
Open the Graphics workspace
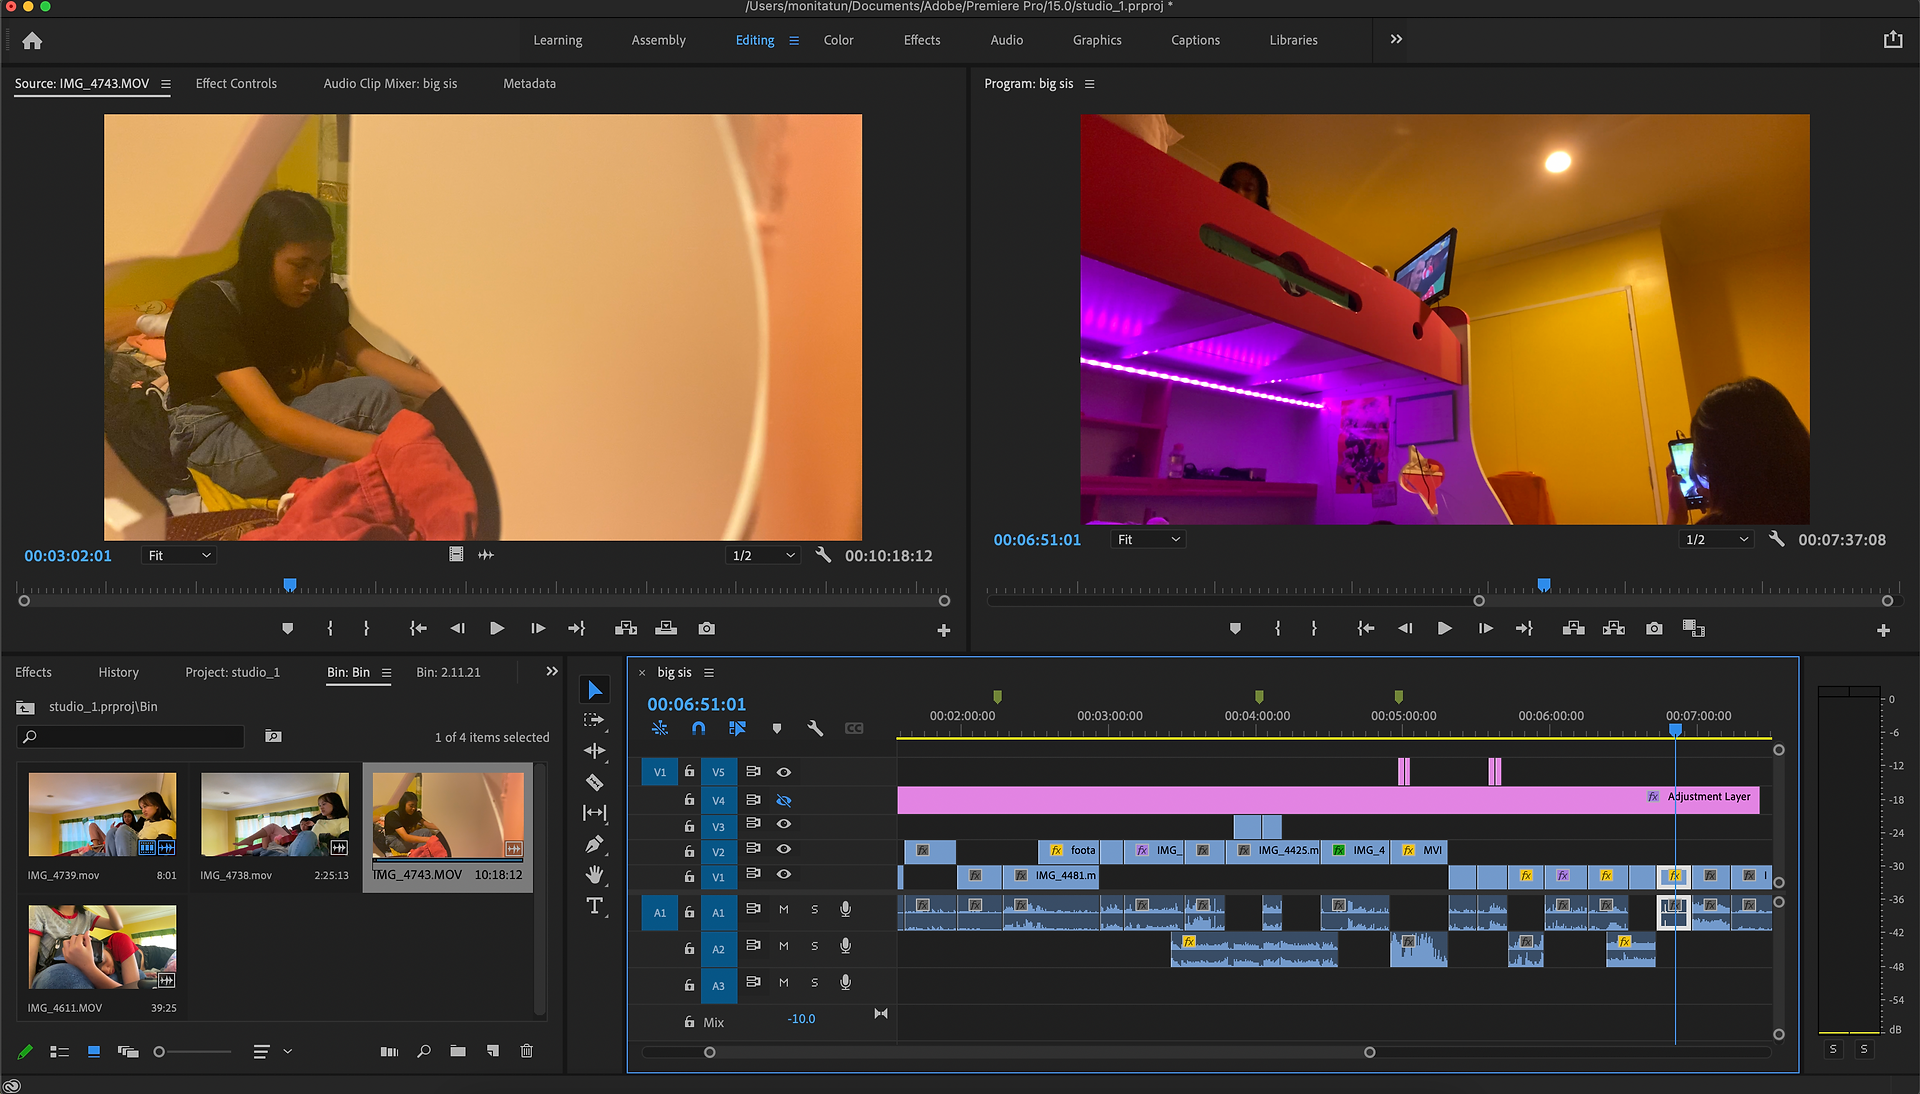tap(1097, 40)
